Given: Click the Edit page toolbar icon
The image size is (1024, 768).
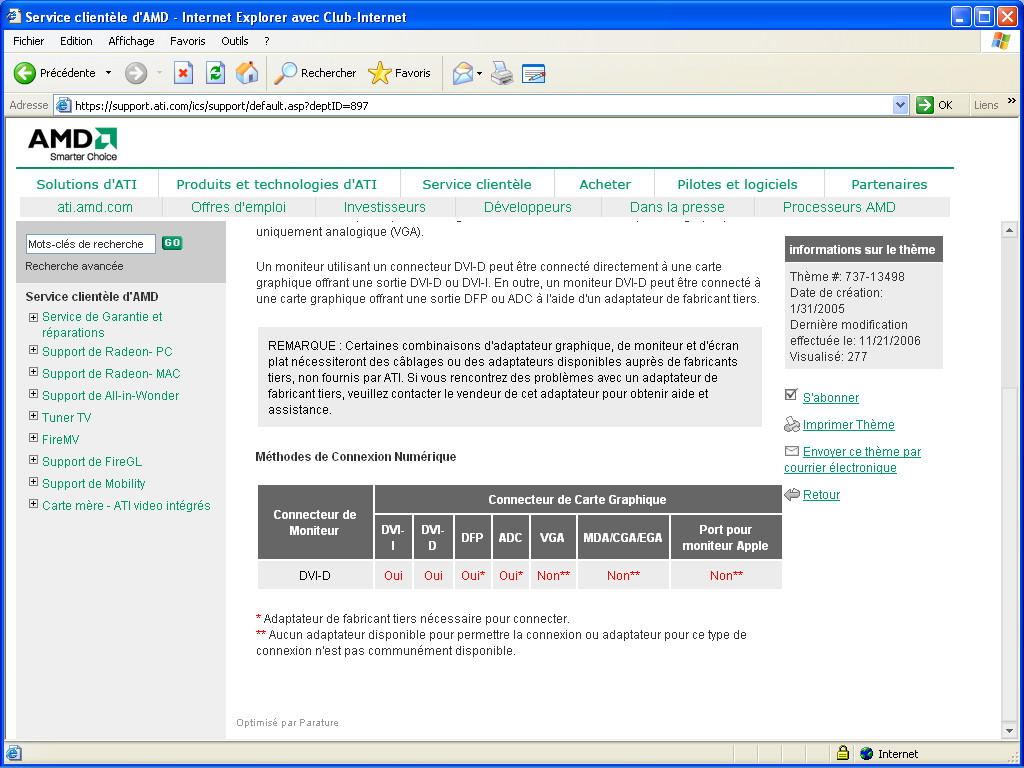Looking at the screenshot, I should point(534,73).
